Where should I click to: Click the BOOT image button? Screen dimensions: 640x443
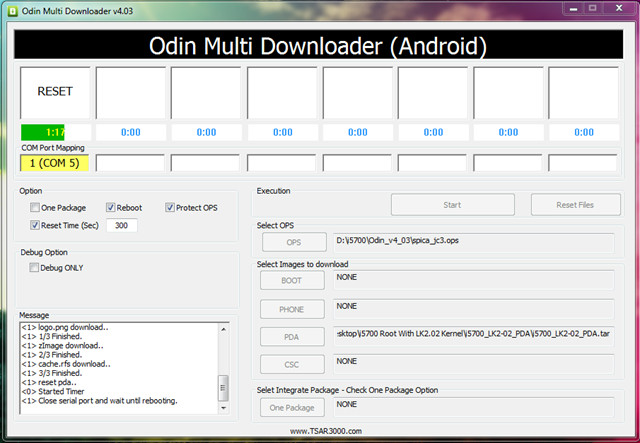[292, 280]
